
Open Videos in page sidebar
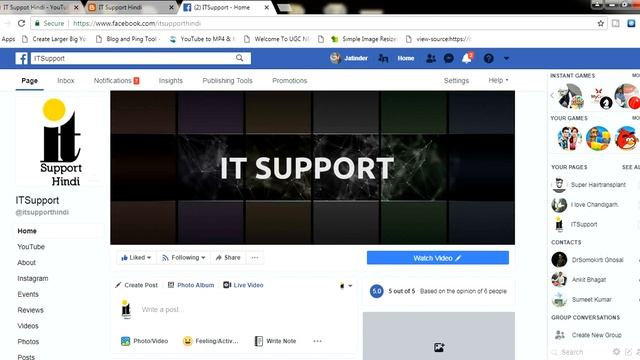tap(28, 326)
